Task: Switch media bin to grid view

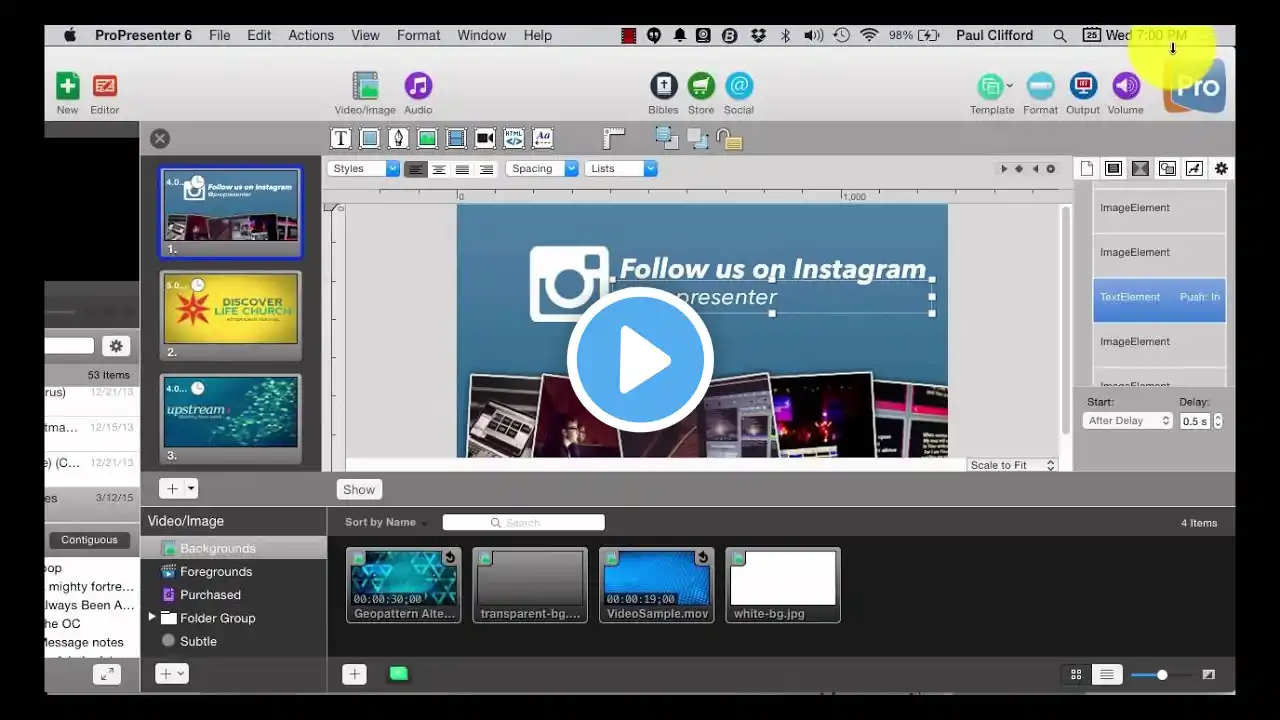Action: tap(1076, 675)
